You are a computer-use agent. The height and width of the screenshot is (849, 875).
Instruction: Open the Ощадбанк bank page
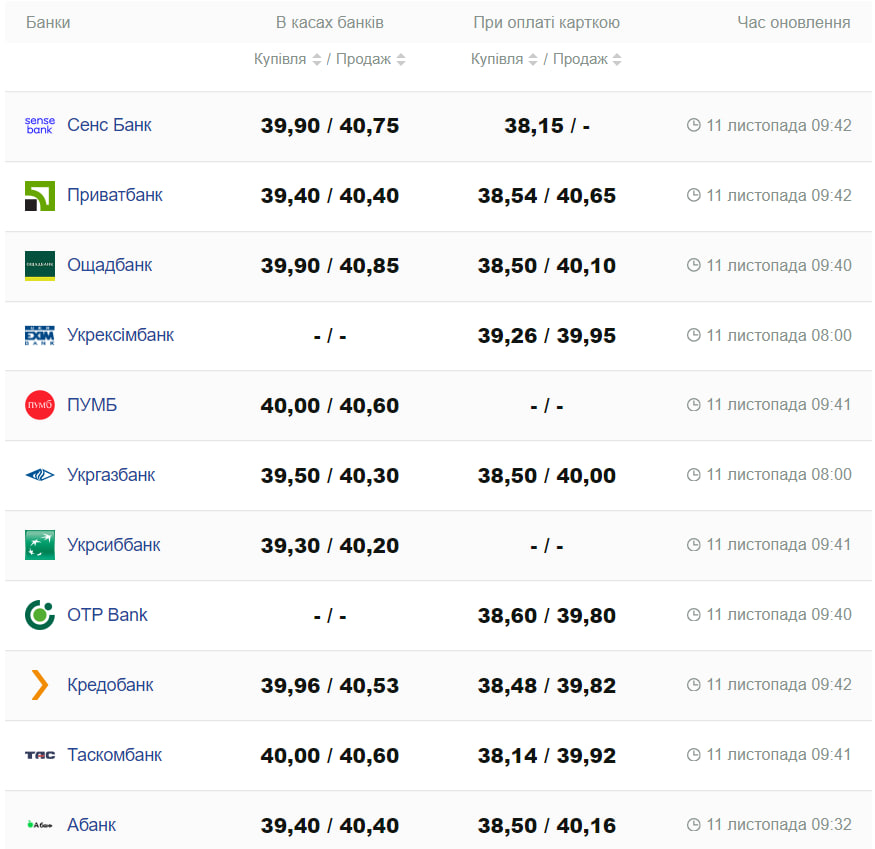click(x=109, y=265)
